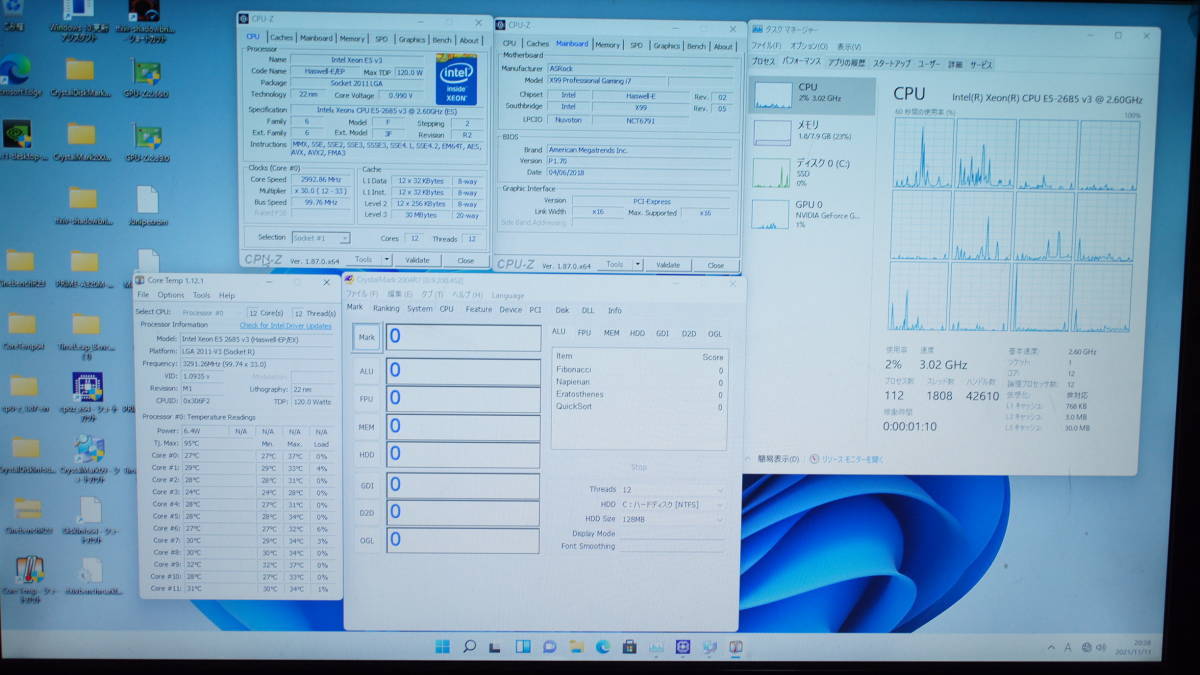Switch to プロセス tab in Task Manager

point(763,62)
